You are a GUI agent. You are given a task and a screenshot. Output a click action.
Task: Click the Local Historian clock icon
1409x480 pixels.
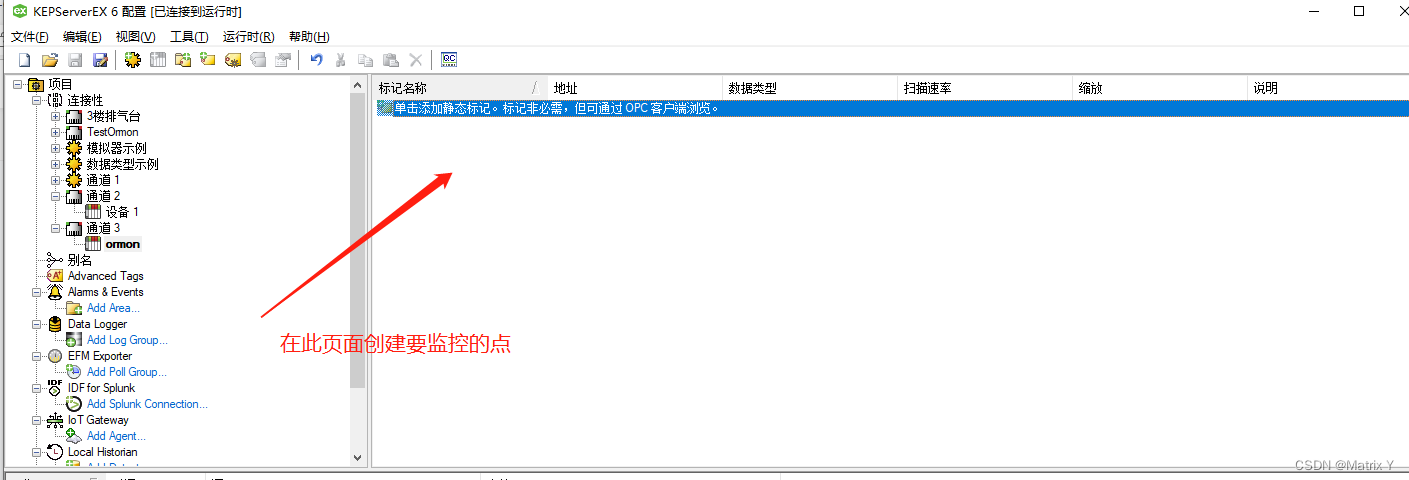pos(55,452)
